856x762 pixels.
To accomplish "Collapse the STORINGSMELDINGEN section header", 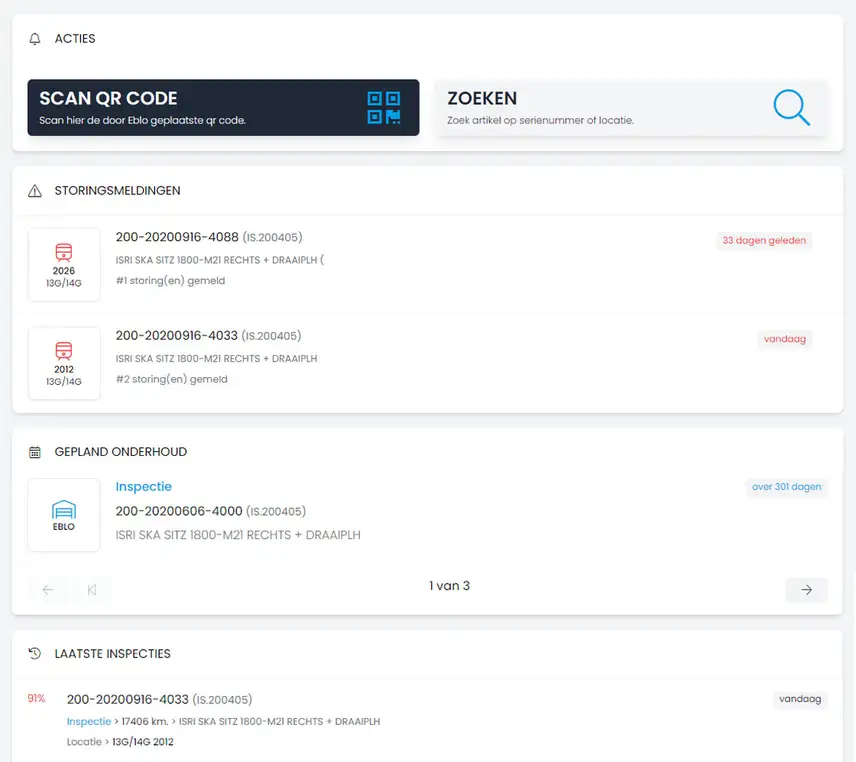I will pyautogui.click(x=117, y=190).
